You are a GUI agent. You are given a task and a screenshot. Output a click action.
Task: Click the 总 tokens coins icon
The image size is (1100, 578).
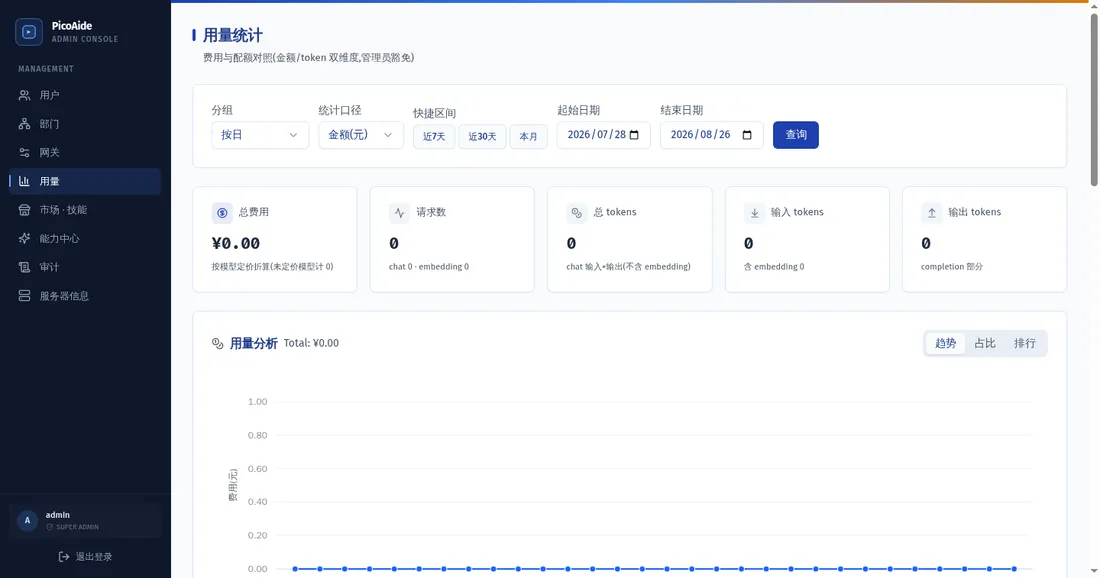[x=577, y=213]
